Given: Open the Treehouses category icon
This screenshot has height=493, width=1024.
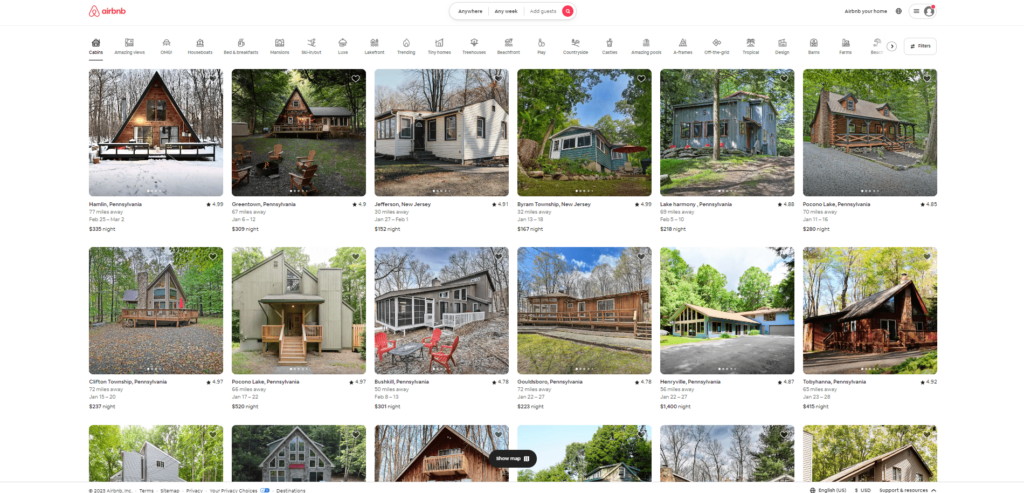Looking at the screenshot, I should point(474,42).
